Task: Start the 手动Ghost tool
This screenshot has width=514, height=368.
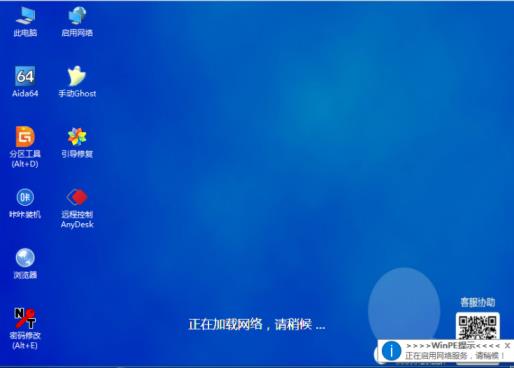Action: (x=77, y=82)
